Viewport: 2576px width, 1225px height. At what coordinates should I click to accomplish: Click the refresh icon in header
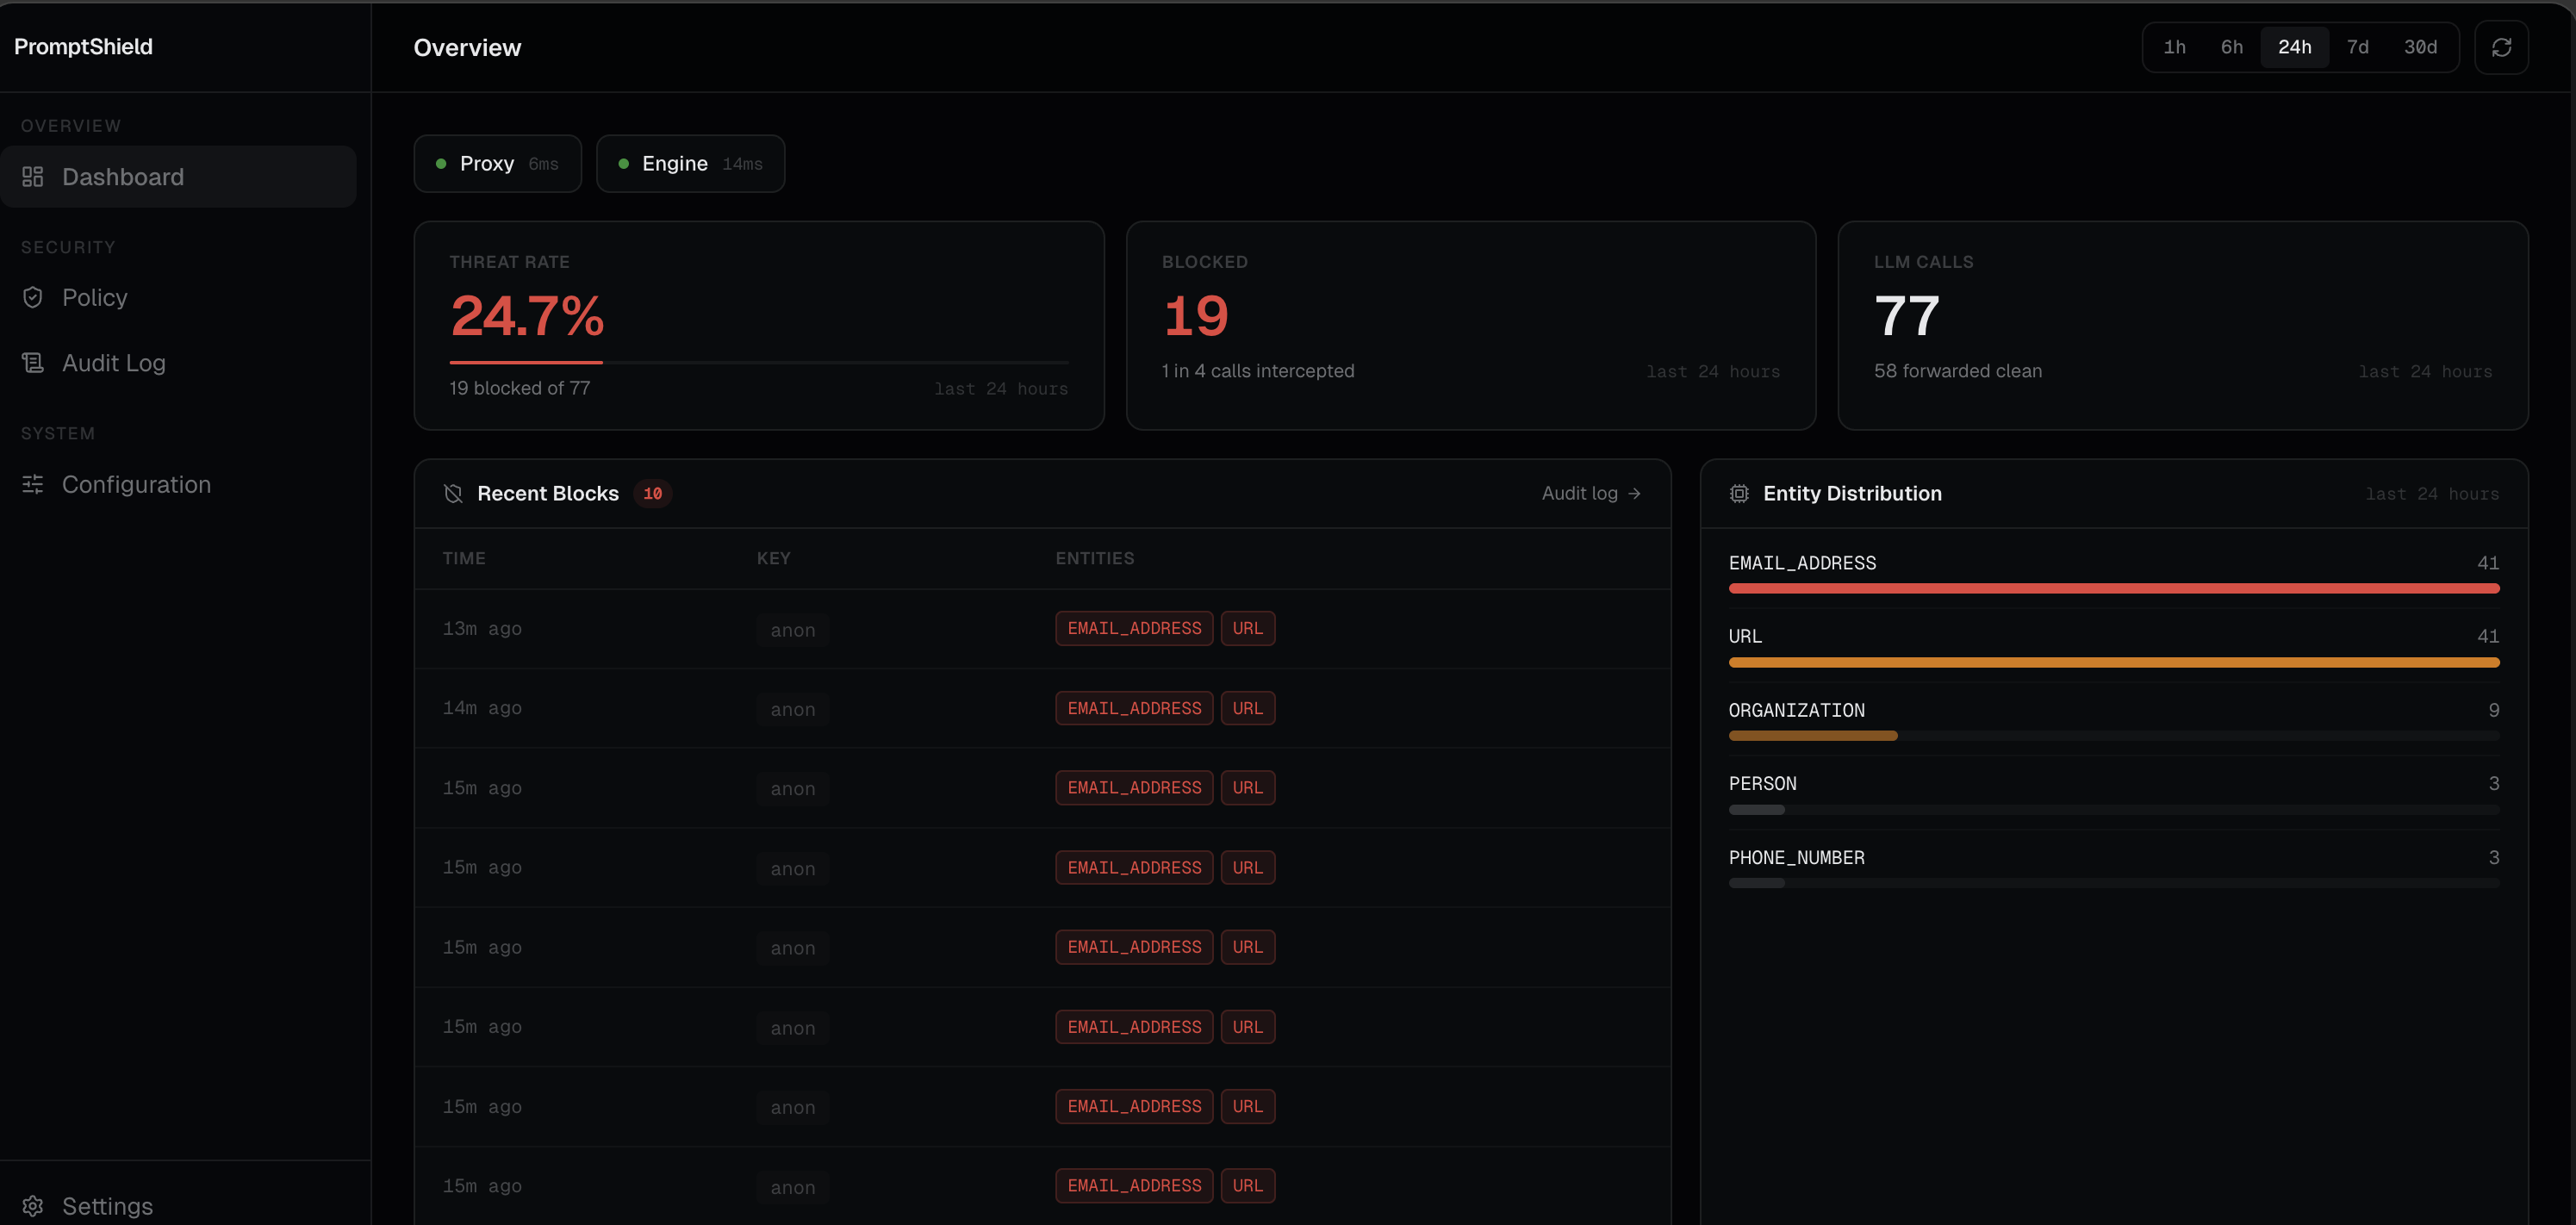coord(2501,47)
